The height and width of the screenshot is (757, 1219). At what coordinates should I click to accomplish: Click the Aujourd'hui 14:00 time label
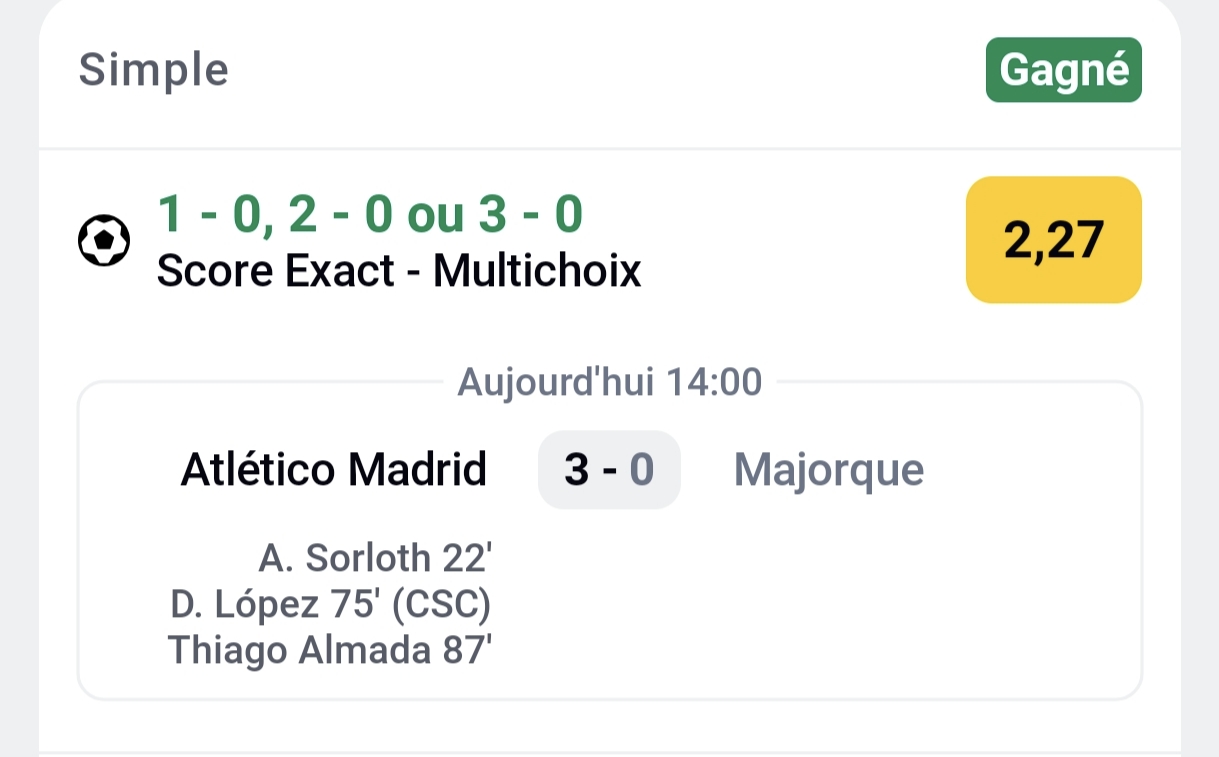pos(608,380)
